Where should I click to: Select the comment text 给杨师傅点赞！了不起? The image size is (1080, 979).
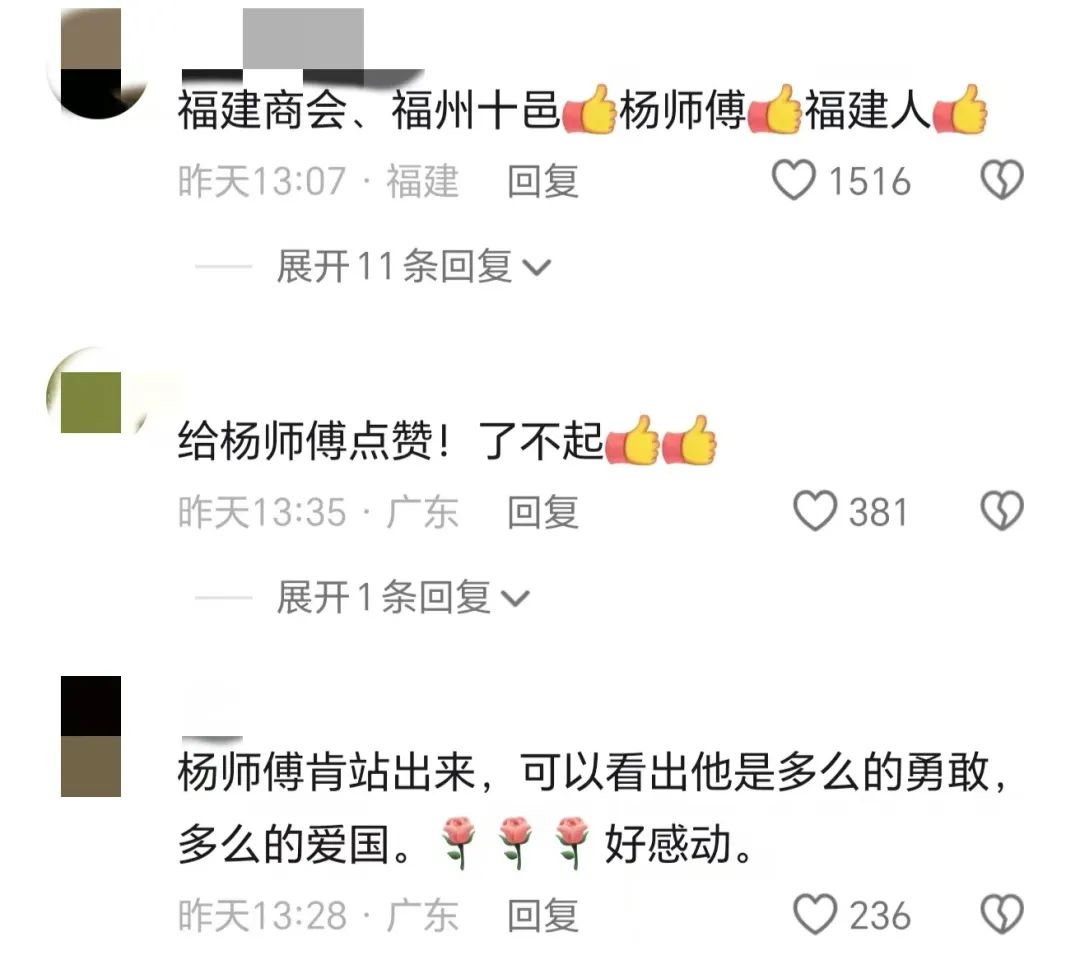[391, 441]
